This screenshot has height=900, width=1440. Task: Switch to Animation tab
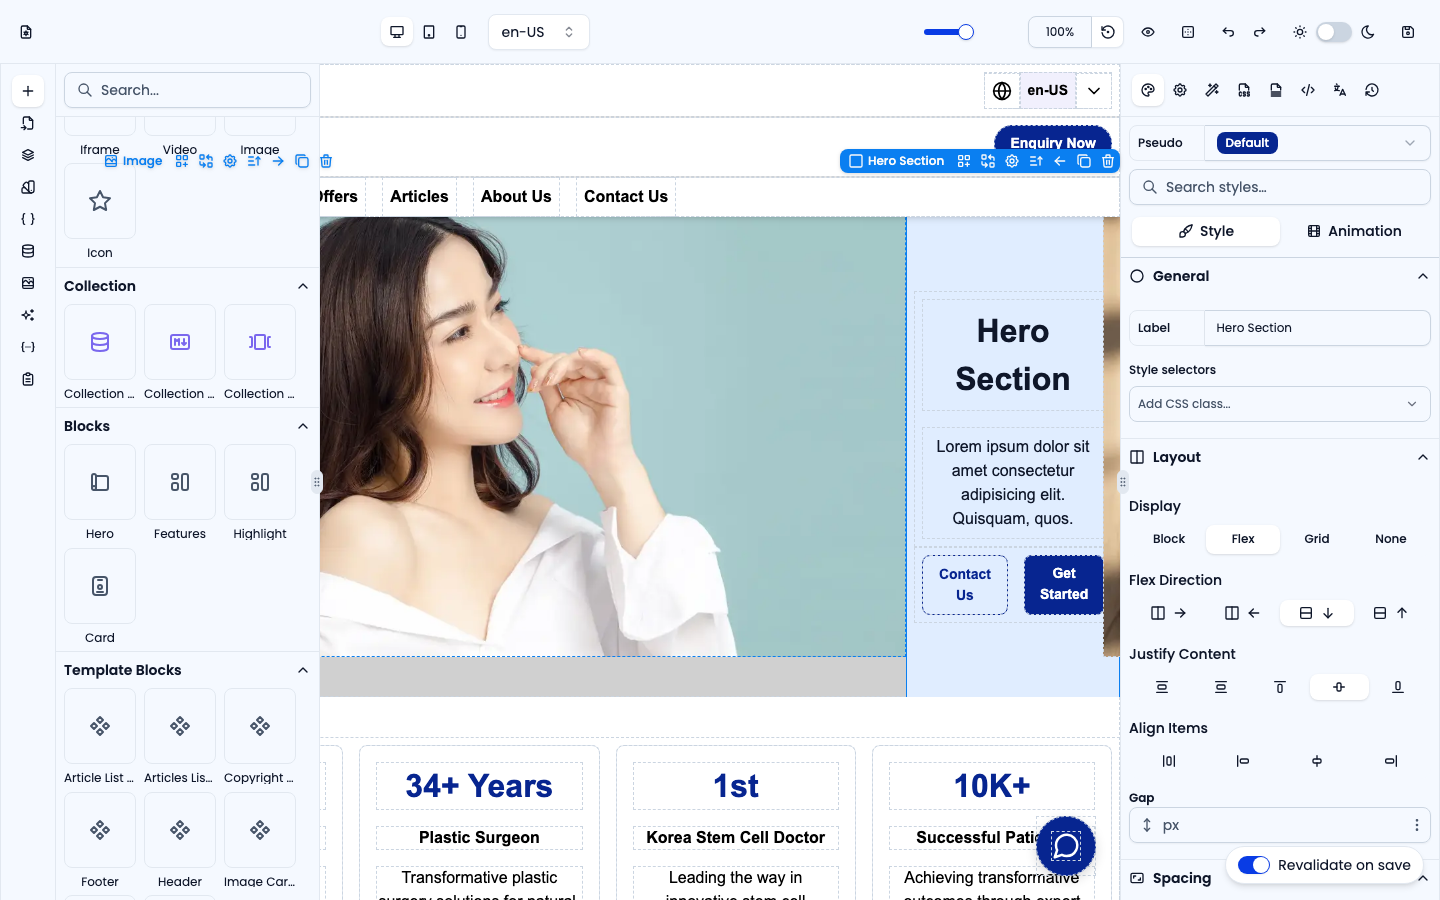pos(1354,231)
